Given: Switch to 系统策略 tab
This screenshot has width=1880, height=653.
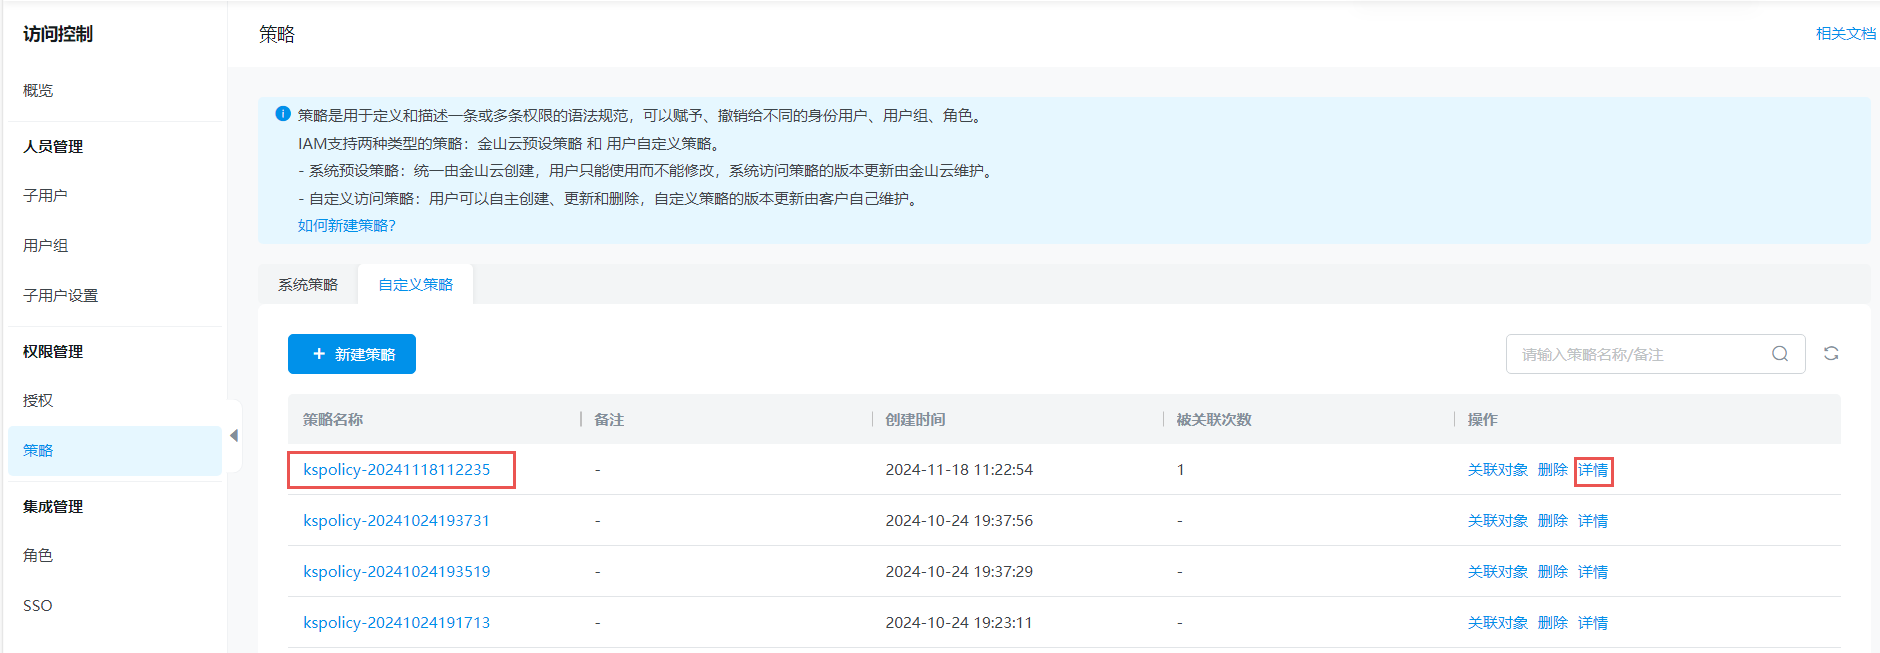Looking at the screenshot, I should tap(308, 285).
